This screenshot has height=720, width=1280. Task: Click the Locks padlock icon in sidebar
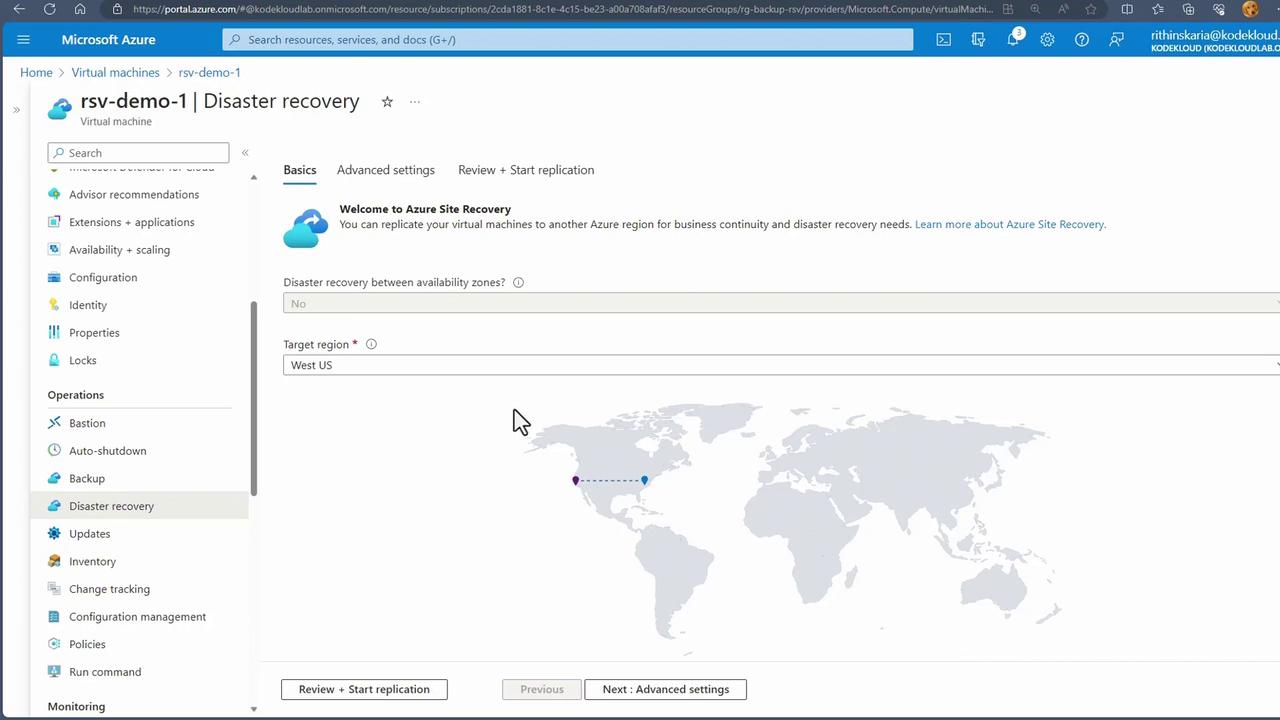point(54,360)
